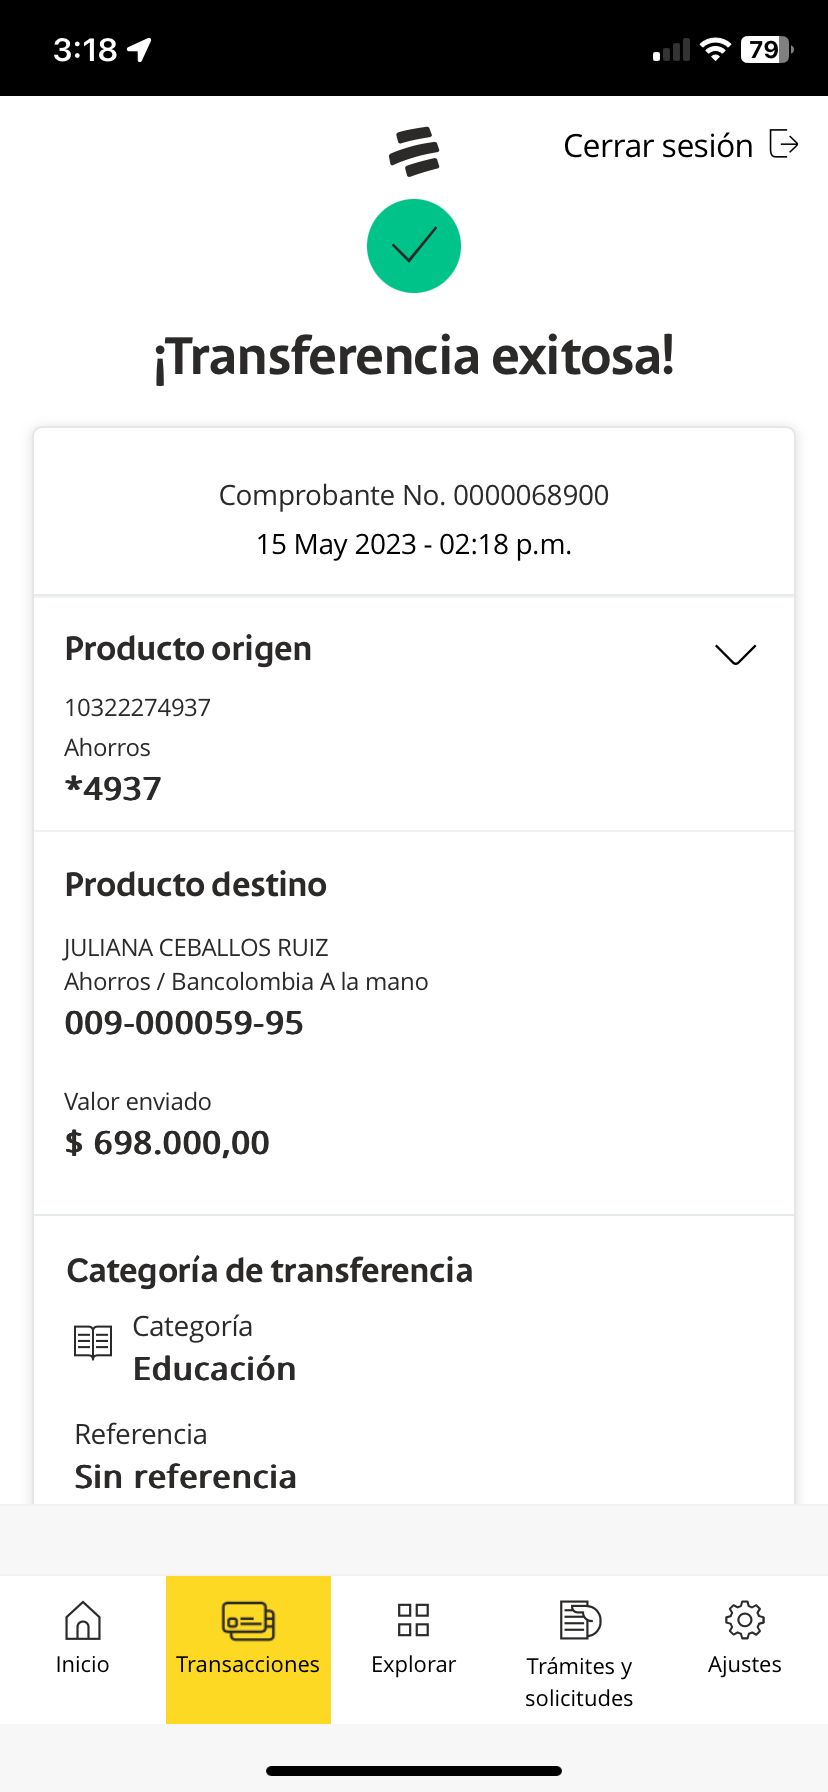The image size is (828, 1792).
Task: Tap the iOS home indicator bar
Action: coord(414,1771)
